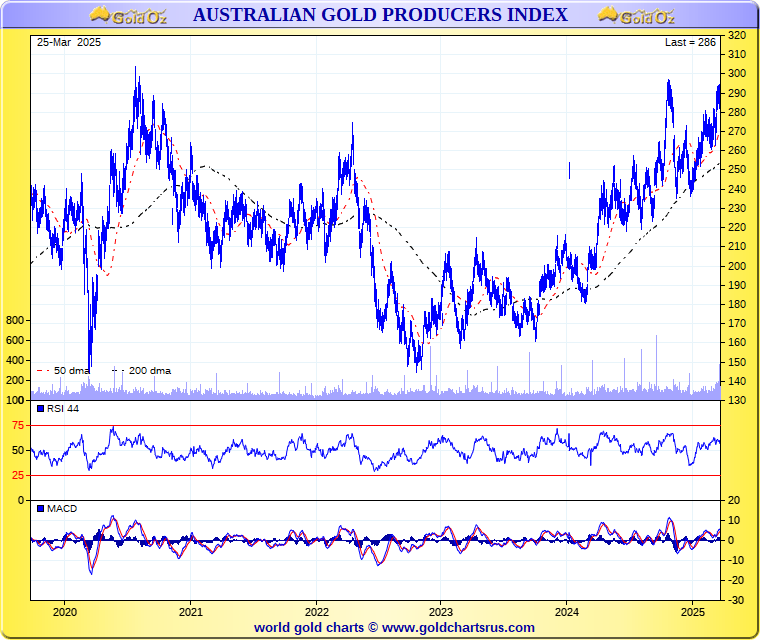Click the MACD legend label
Viewport: 760px width, 640px height.
(62, 509)
